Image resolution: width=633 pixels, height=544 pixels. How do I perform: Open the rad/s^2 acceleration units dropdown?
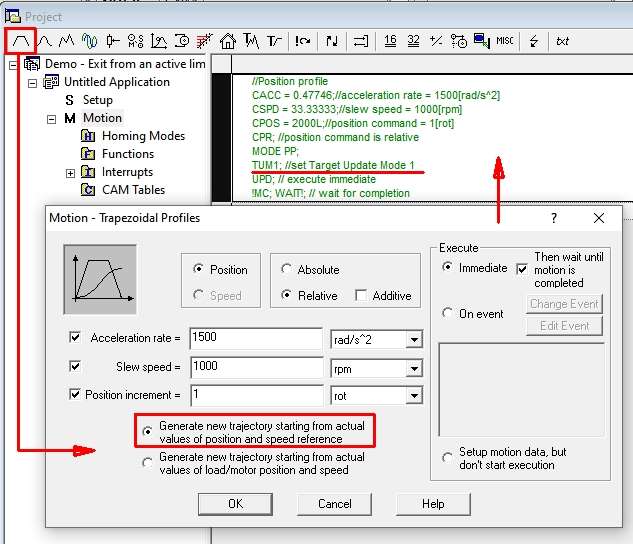click(414, 340)
